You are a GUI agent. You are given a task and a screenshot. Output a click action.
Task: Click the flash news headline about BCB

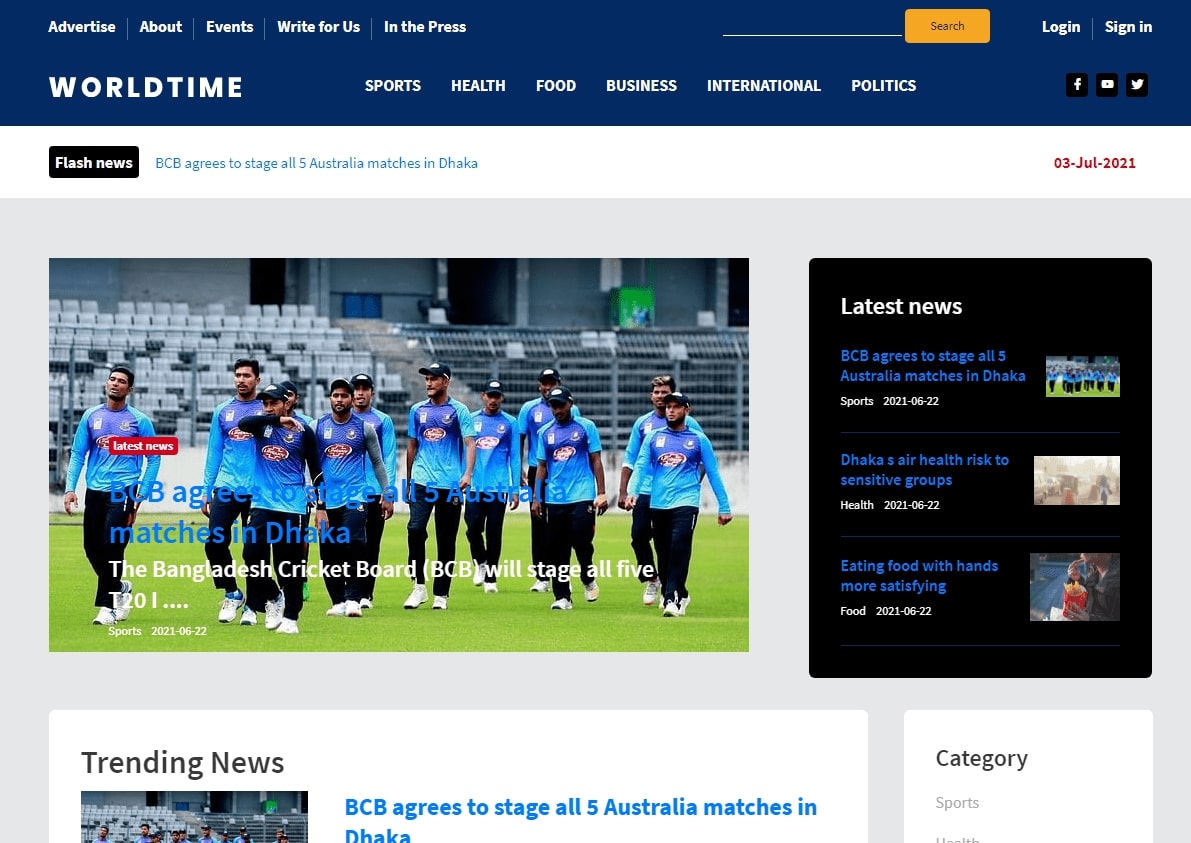coord(316,162)
